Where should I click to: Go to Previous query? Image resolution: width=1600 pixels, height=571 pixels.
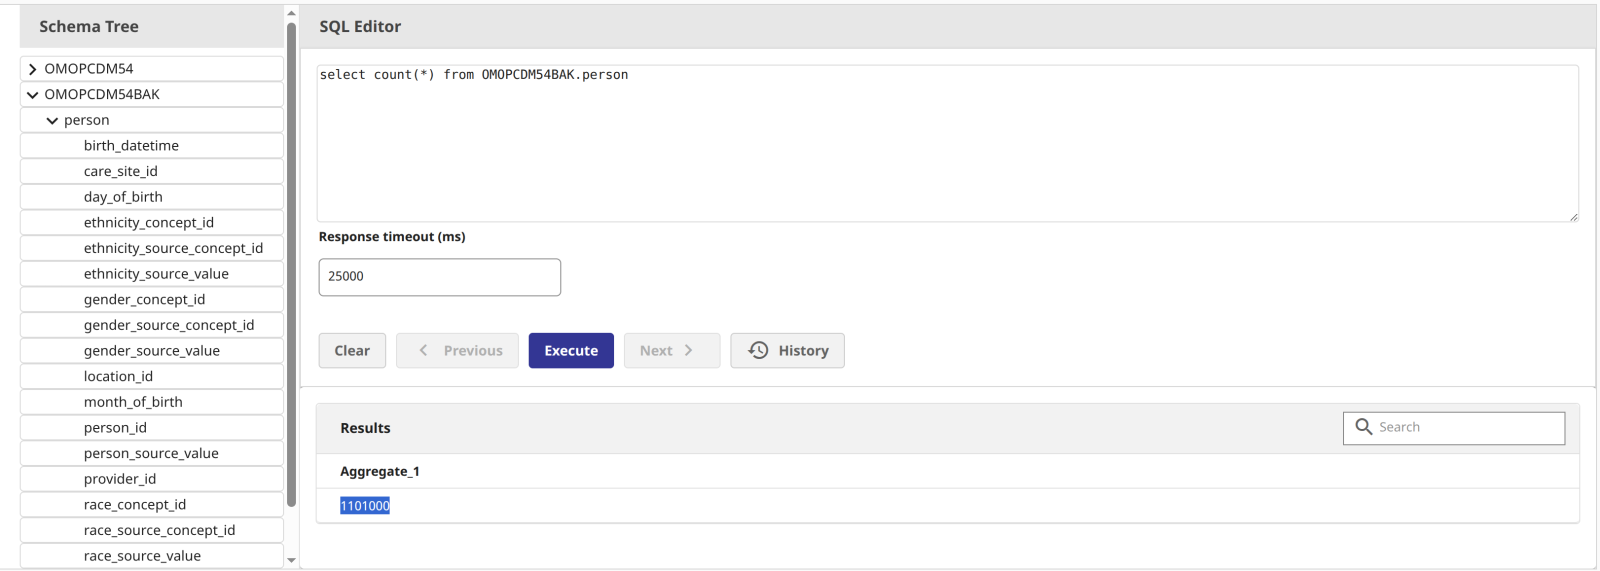[x=457, y=351]
